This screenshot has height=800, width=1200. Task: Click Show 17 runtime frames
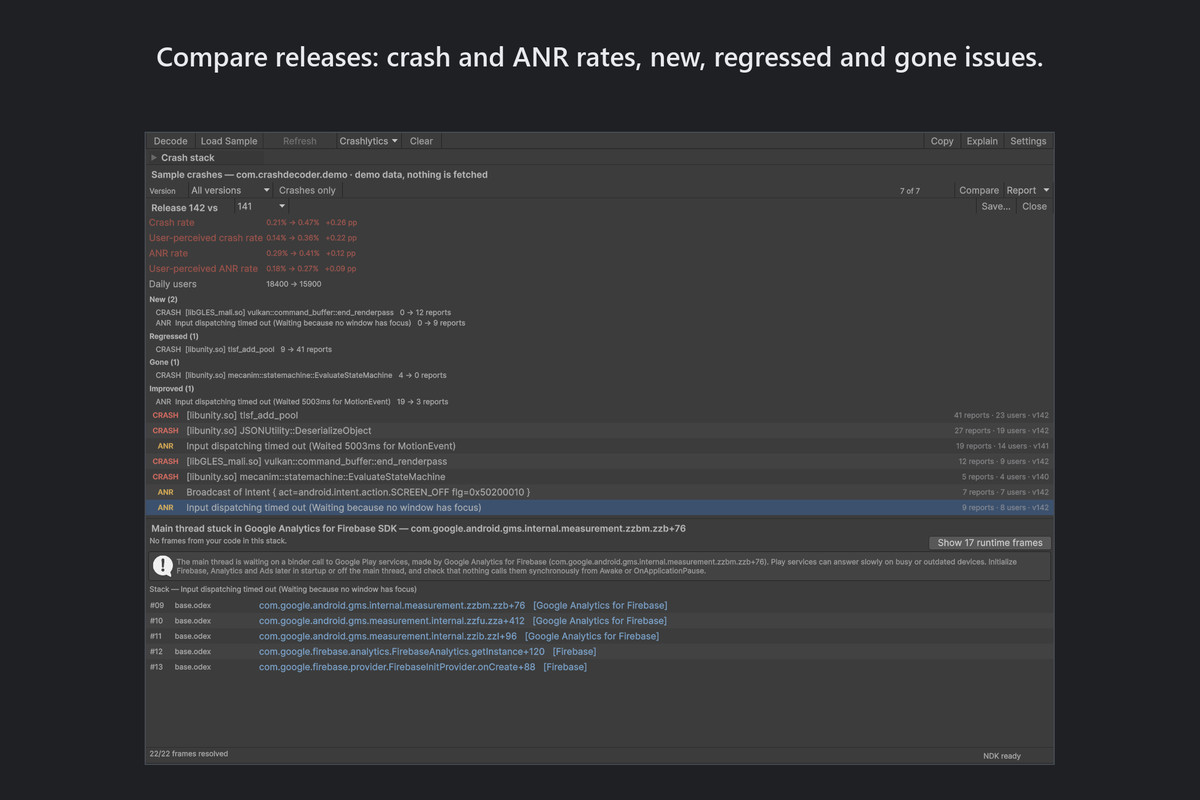(990, 543)
